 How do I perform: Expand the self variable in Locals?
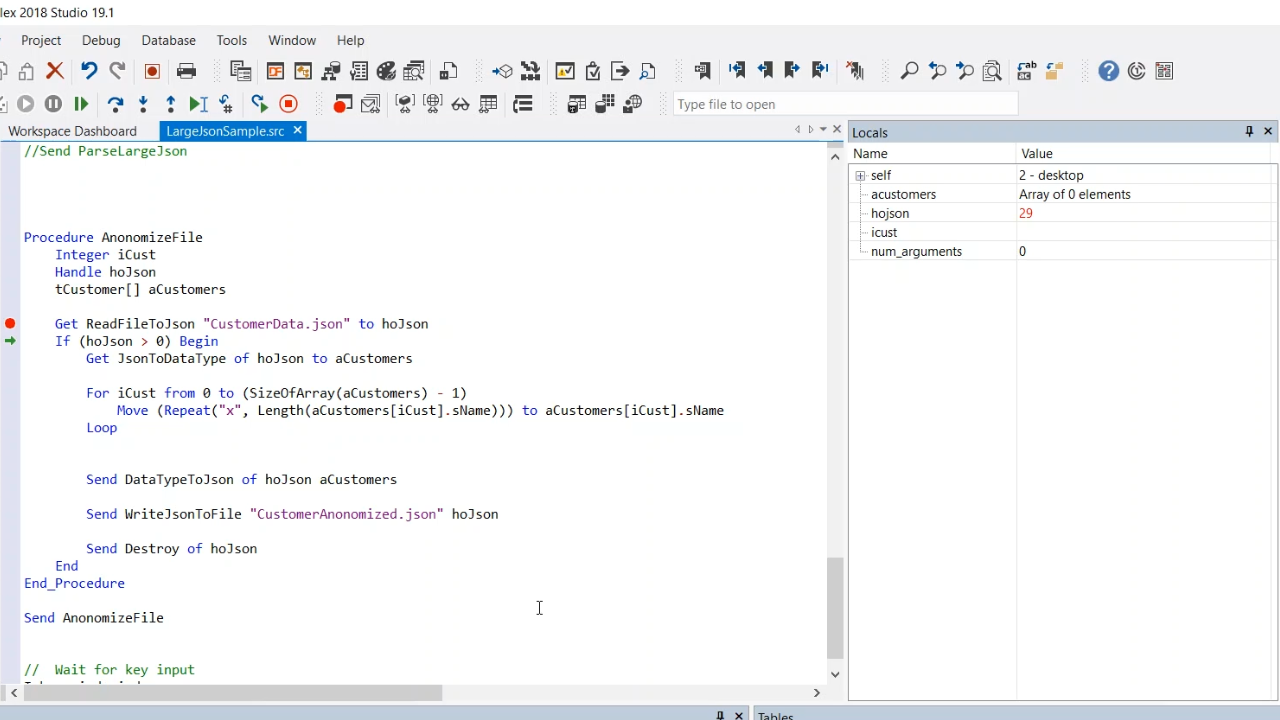pos(860,176)
